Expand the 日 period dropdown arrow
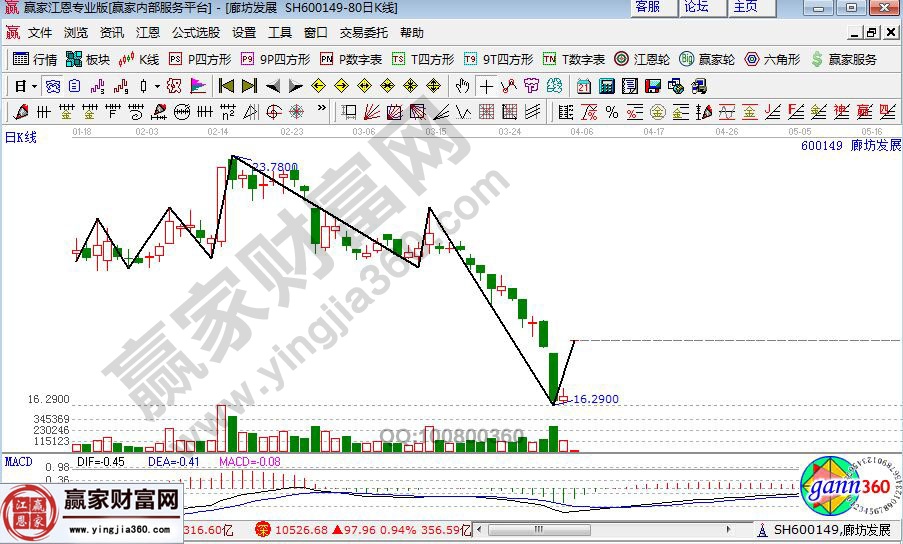903x544 pixels. tap(35, 85)
